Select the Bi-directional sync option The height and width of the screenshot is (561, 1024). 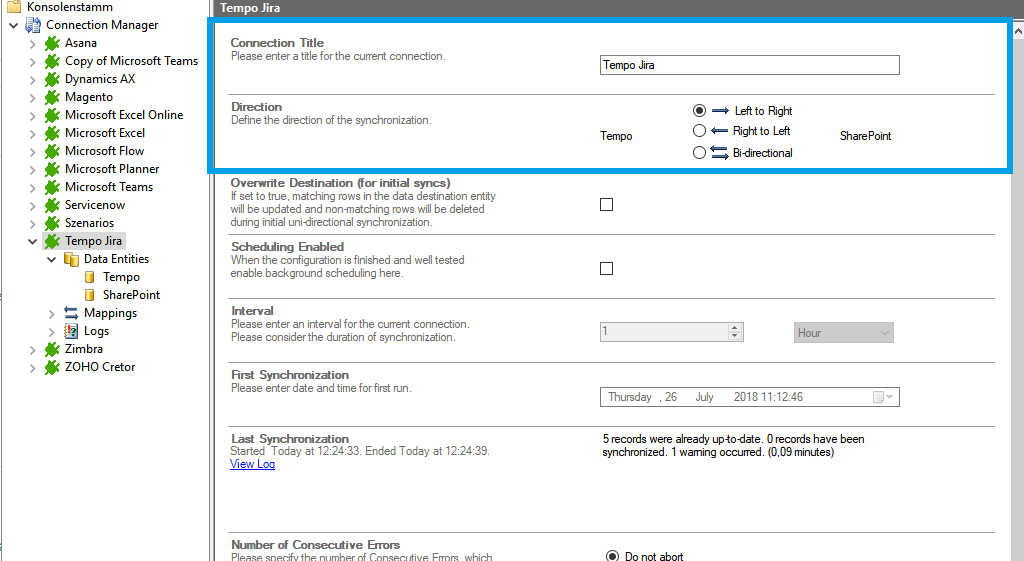(x=700, y=153)
